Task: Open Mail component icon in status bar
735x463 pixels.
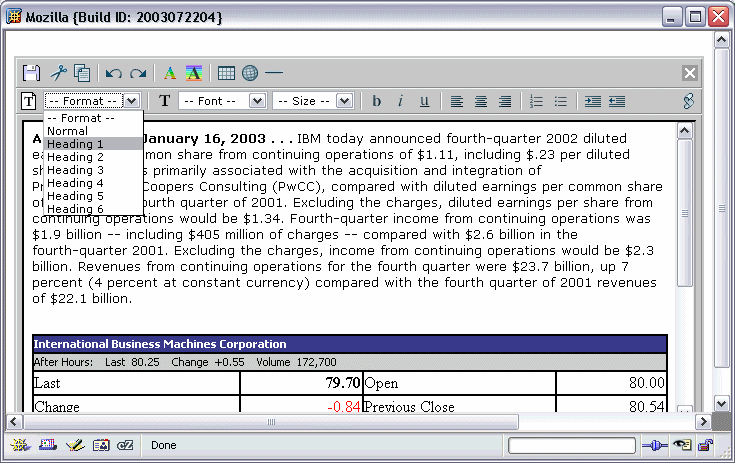Action: tap(48, 445)
